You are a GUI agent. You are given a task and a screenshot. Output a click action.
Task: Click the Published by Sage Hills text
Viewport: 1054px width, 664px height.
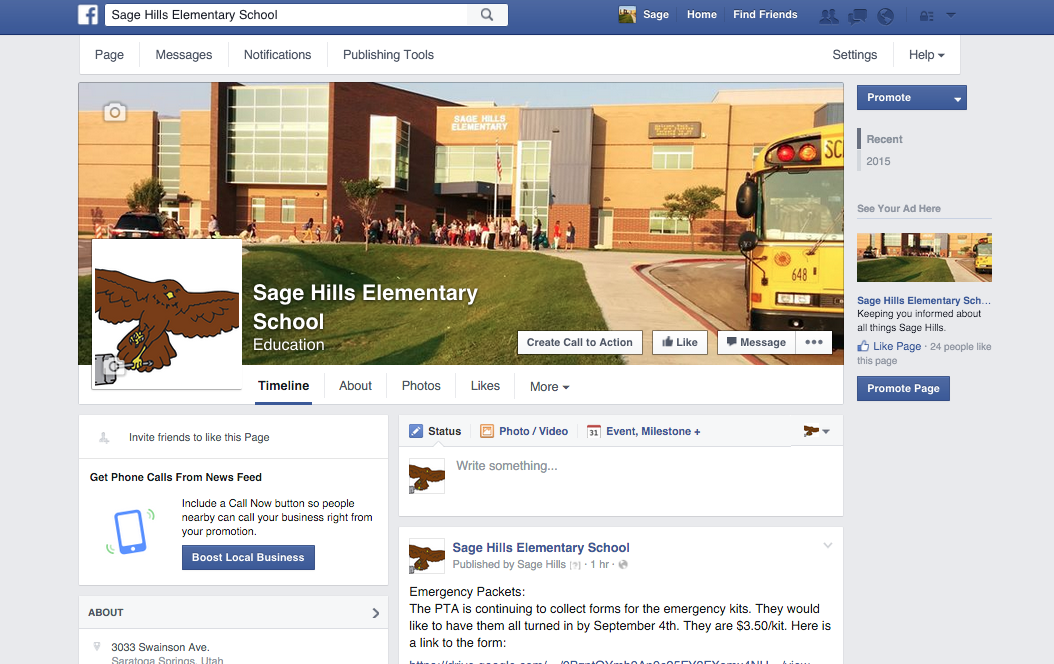pos(509,565)
